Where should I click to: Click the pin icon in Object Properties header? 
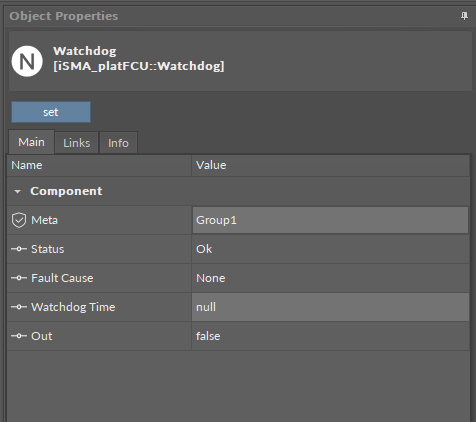coord(464,16)
